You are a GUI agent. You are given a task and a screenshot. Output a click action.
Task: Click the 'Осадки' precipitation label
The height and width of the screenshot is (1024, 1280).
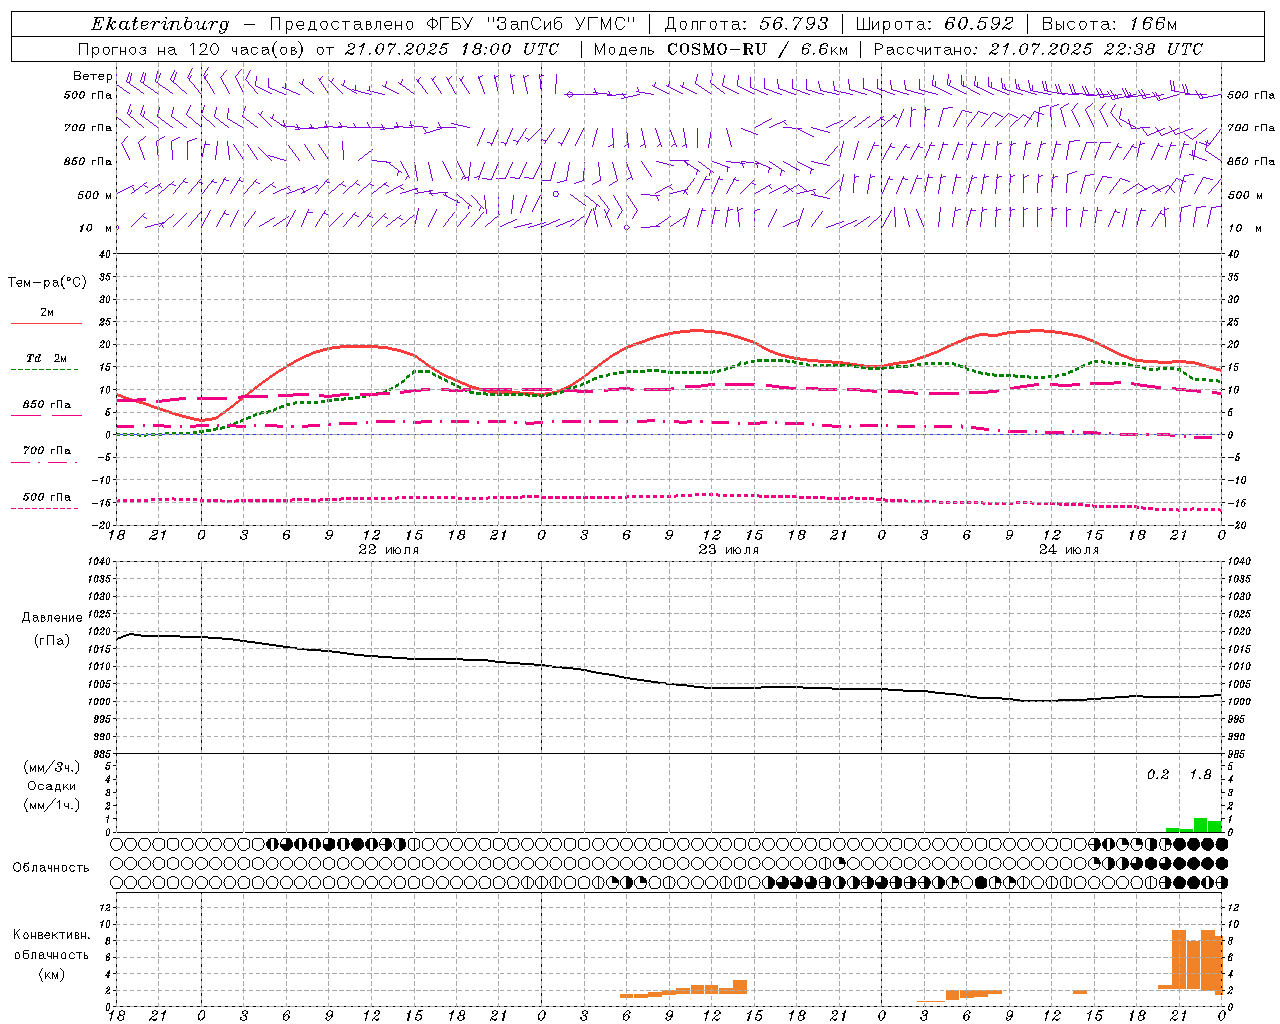(52, 786)
